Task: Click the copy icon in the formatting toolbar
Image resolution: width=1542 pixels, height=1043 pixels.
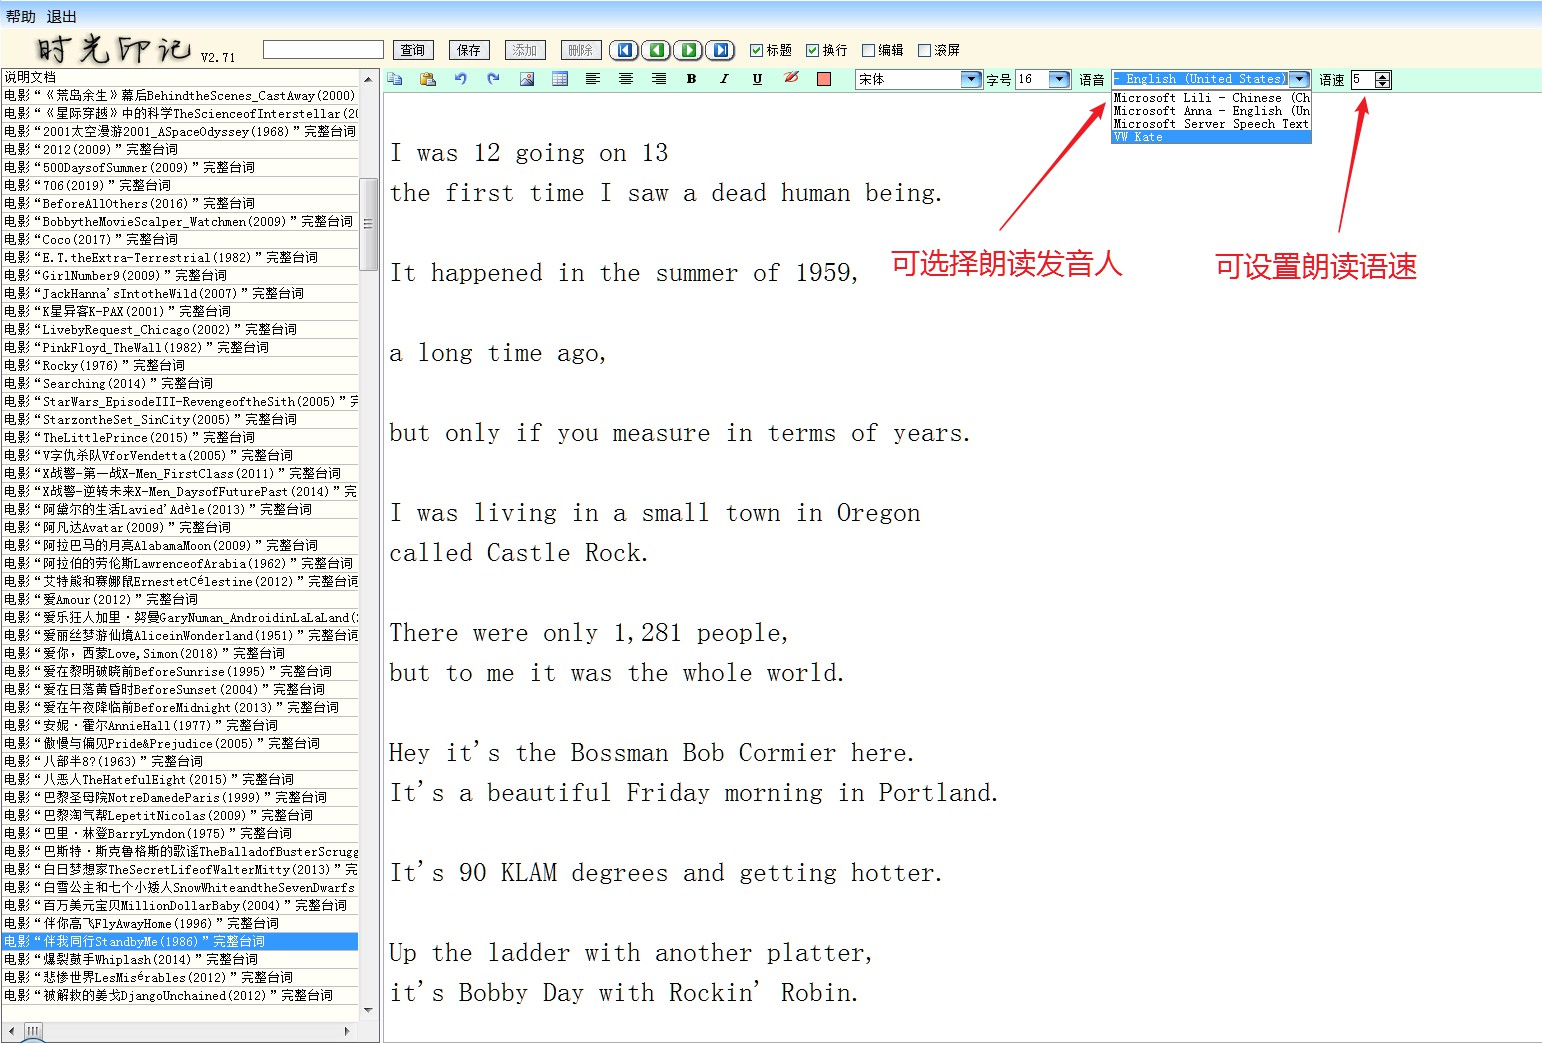Action: coord(395,79)
